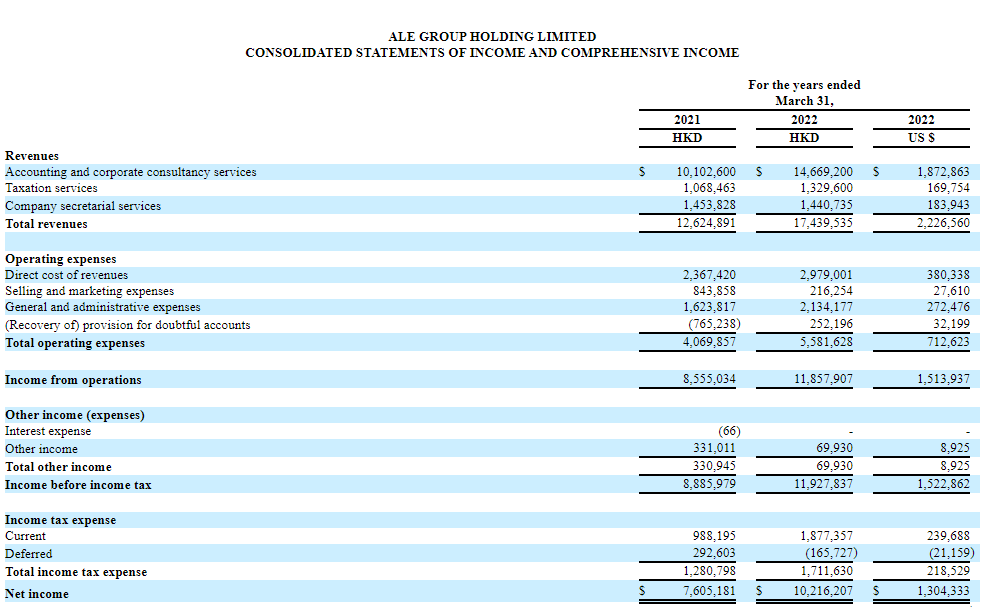Select income from operations 8,555,034

pos(709,379)
